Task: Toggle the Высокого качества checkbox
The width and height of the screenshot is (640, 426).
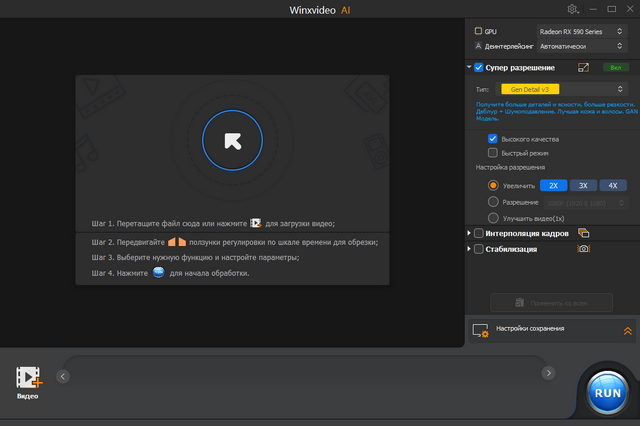Action: point(493,139)
